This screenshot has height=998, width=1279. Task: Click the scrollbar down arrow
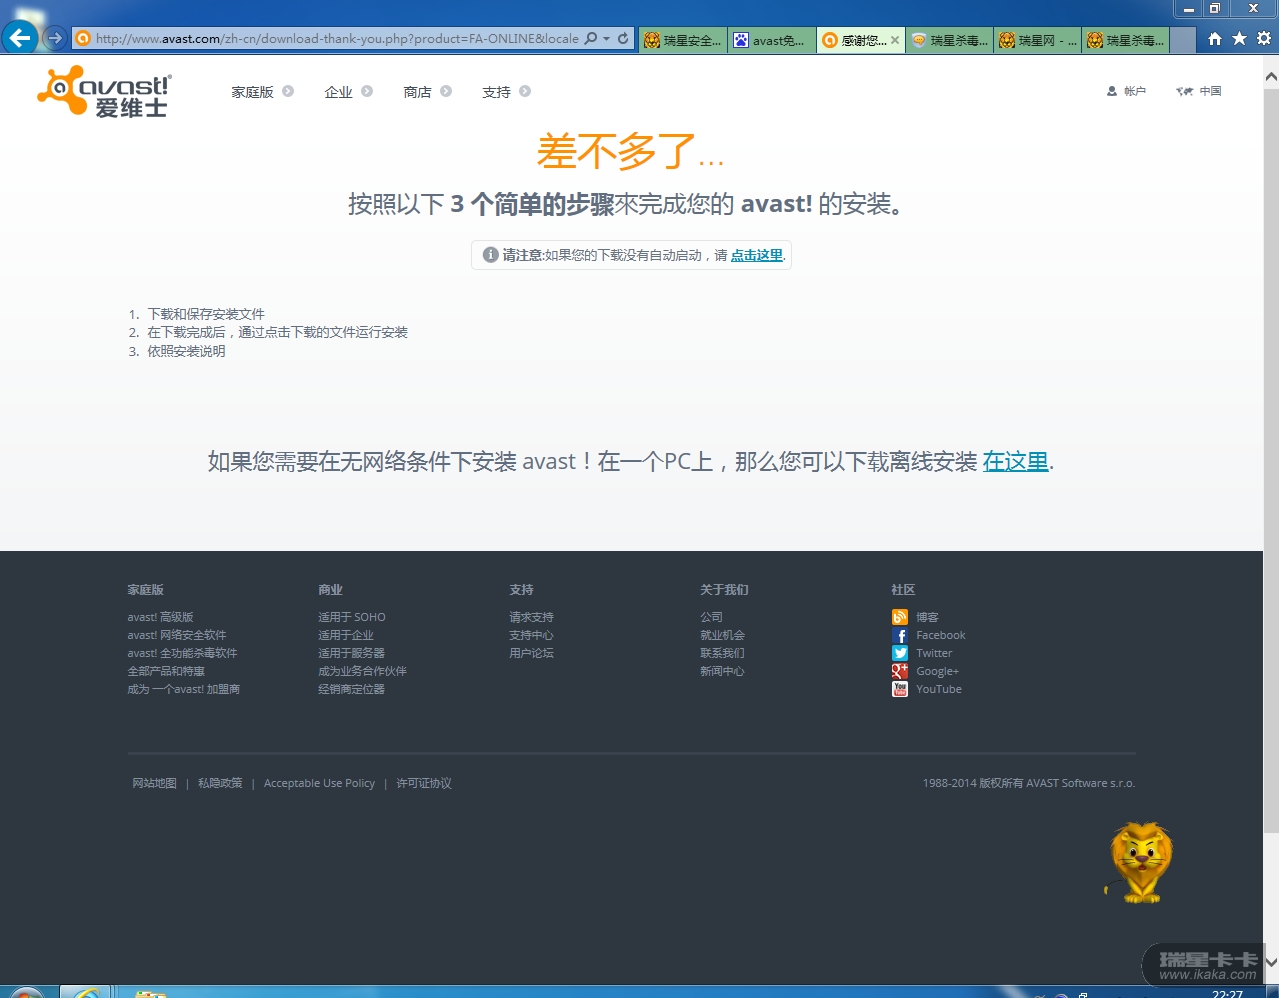coord(1271,962)
